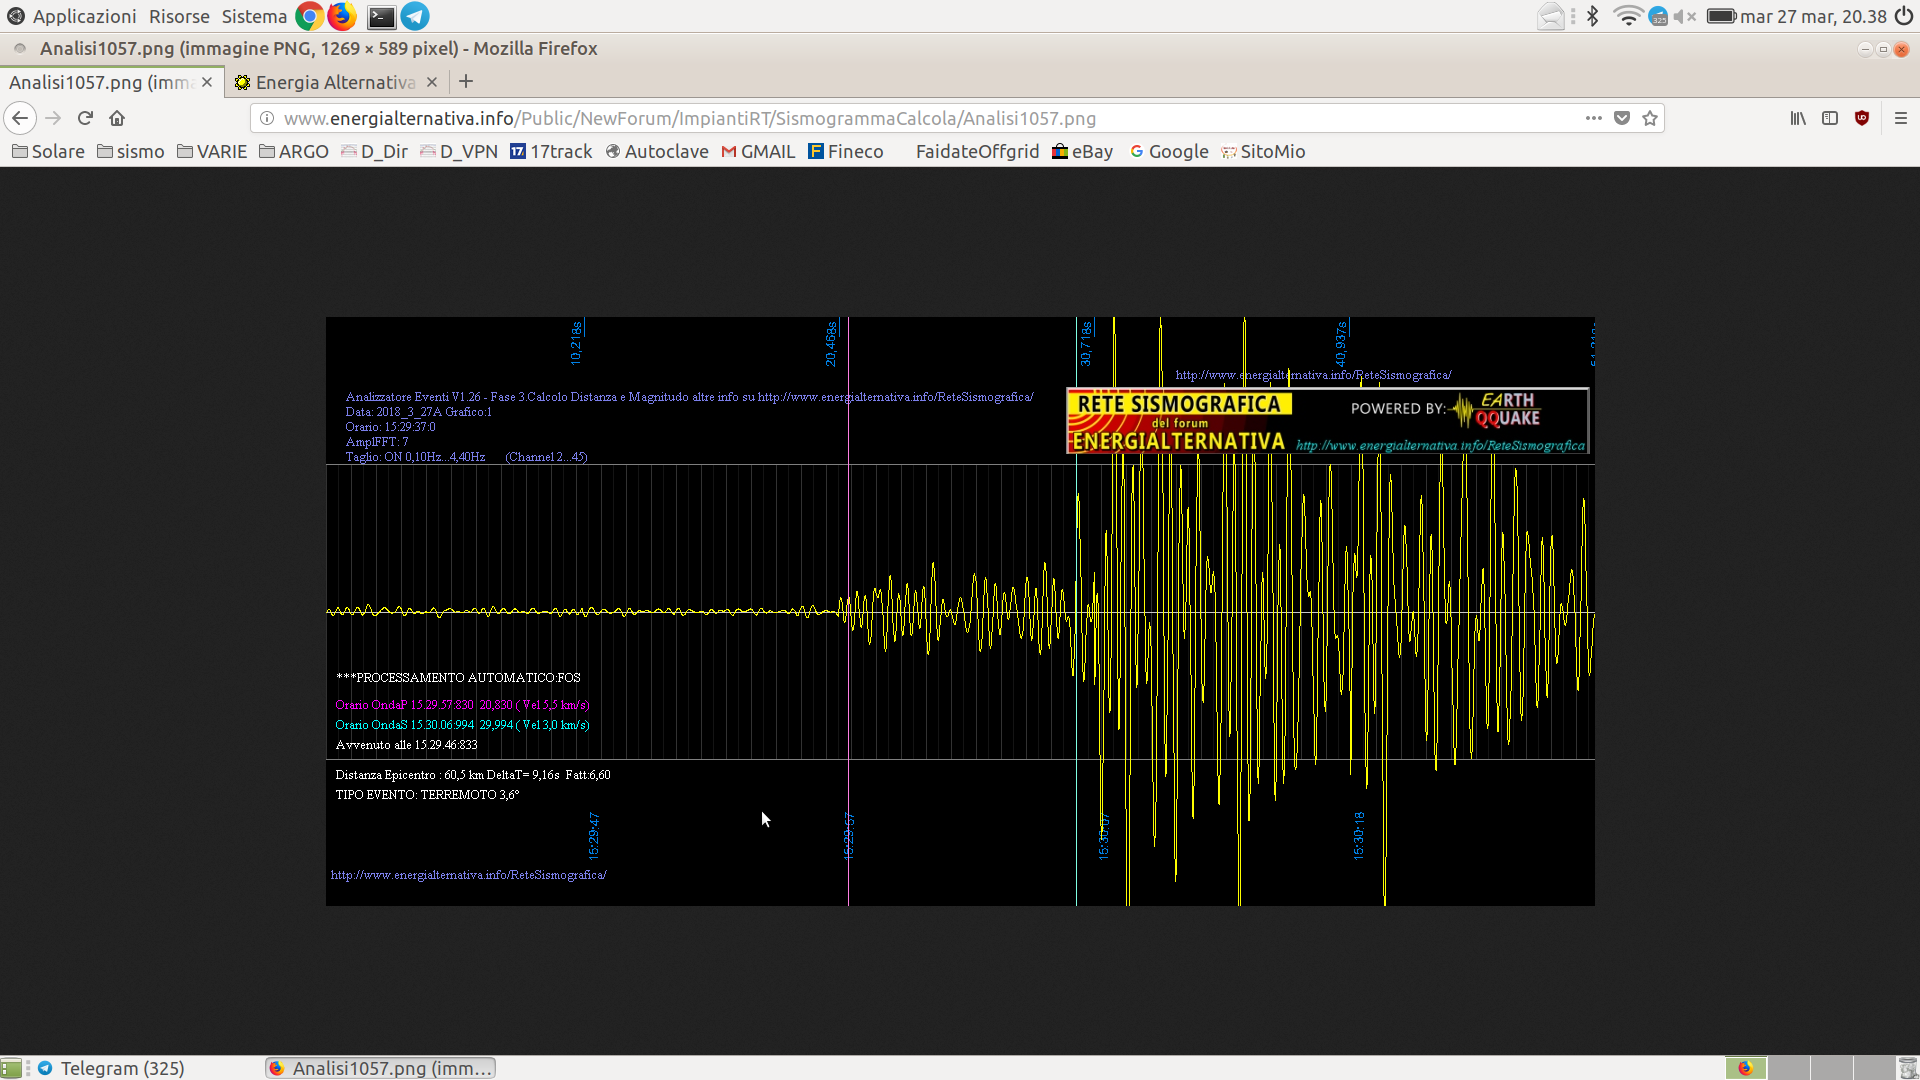1920x1080 pixels.
Task: Open the Terminal launcher icon
Action: (381, 16)
